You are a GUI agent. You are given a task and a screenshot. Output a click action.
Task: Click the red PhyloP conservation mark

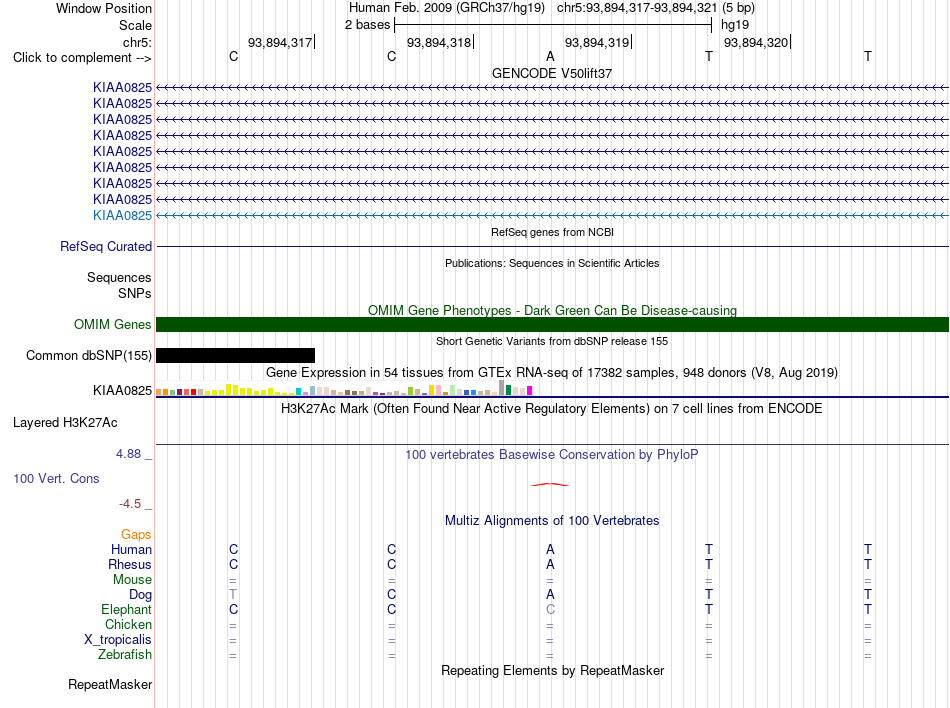click(550, 485)
